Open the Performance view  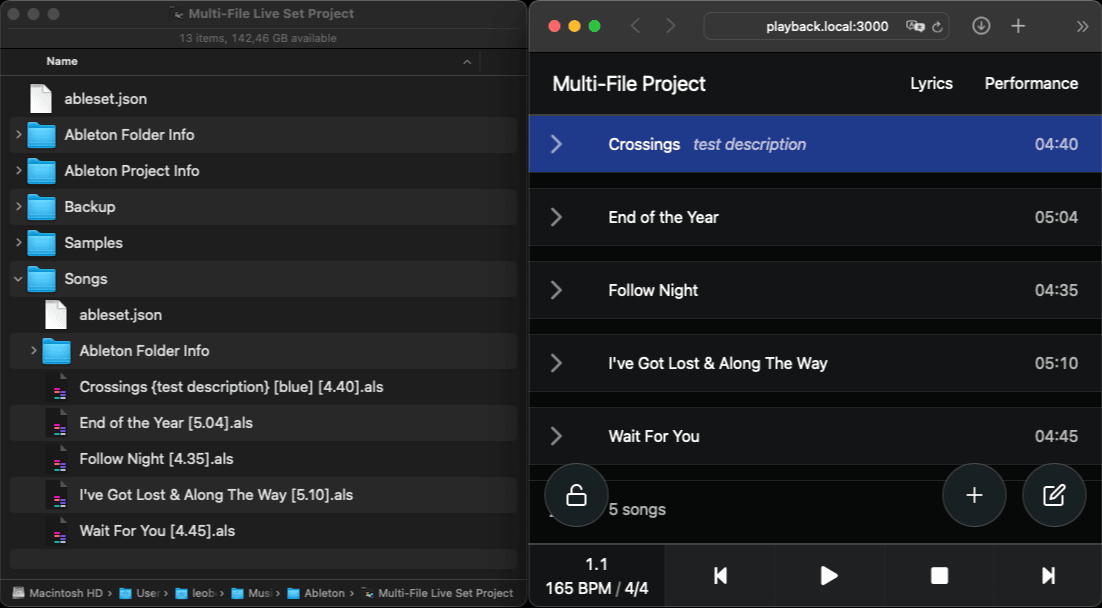tap(1031, 83)
